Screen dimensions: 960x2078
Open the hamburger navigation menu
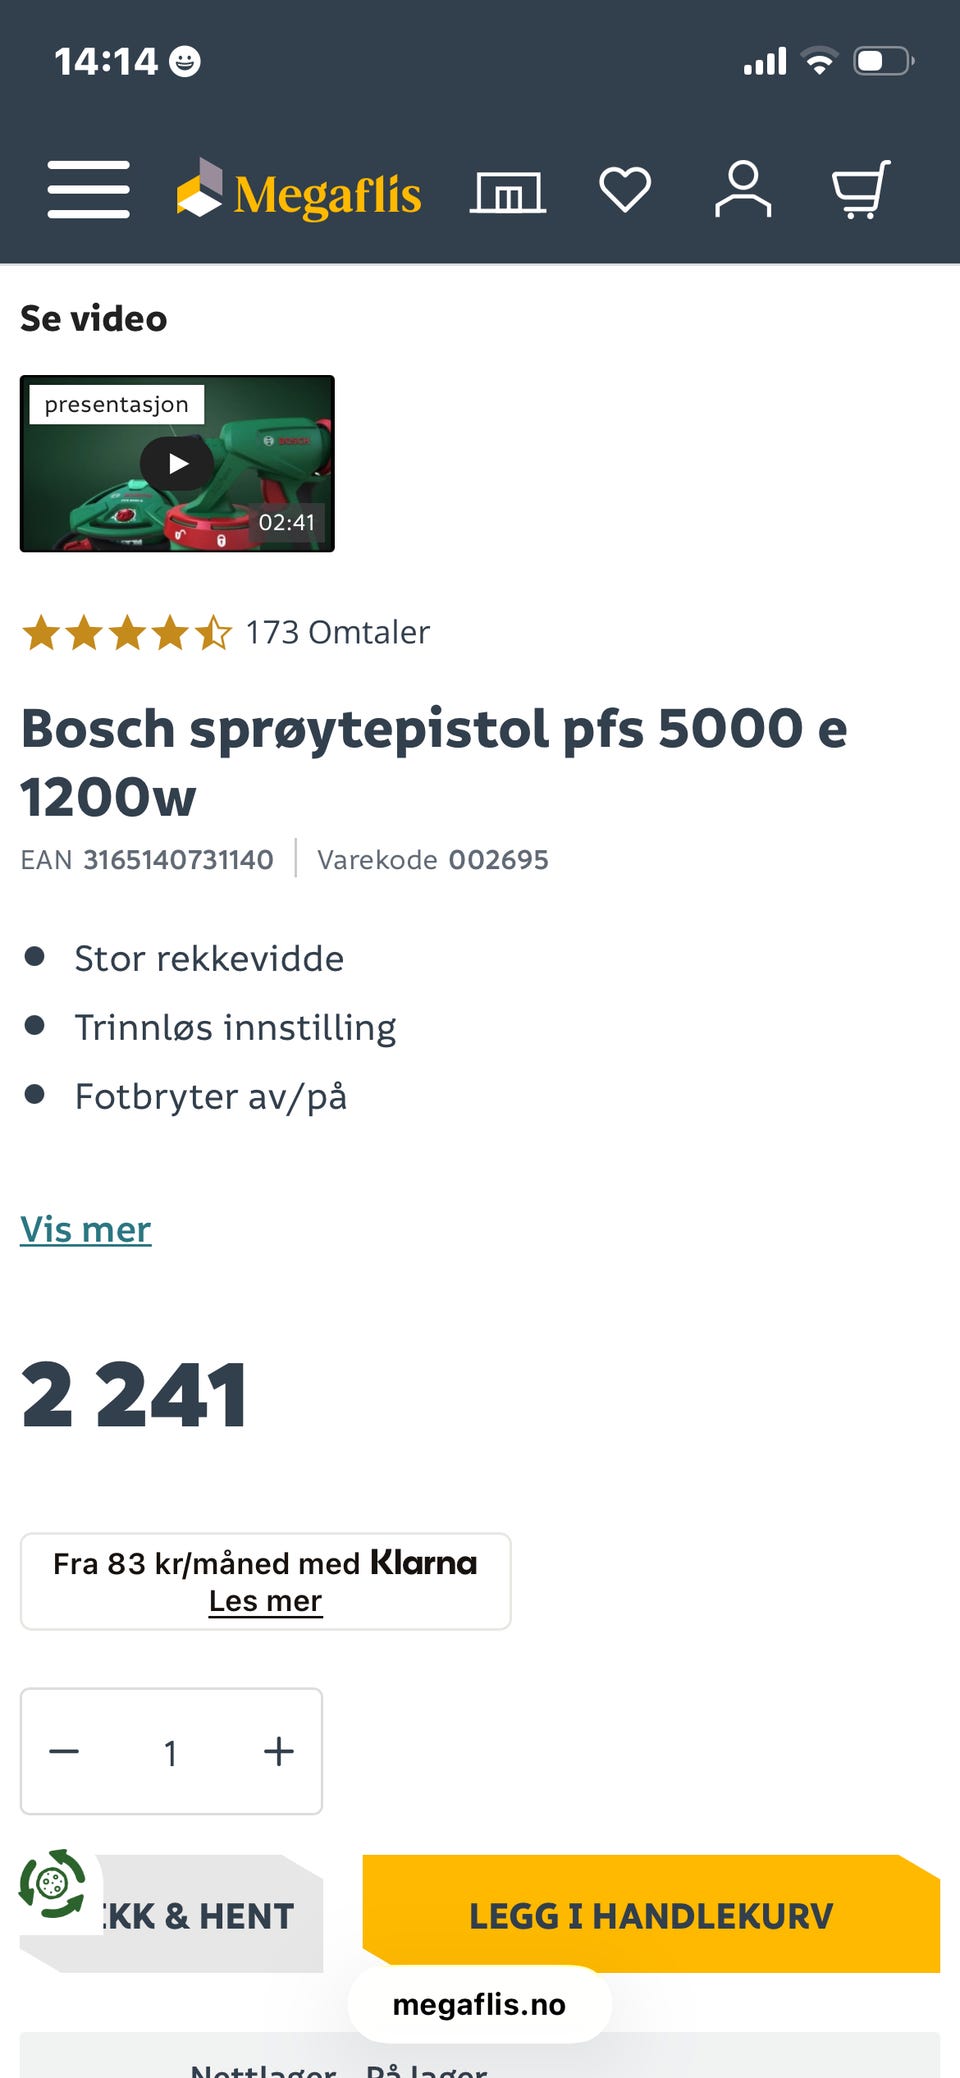[88, 189]
